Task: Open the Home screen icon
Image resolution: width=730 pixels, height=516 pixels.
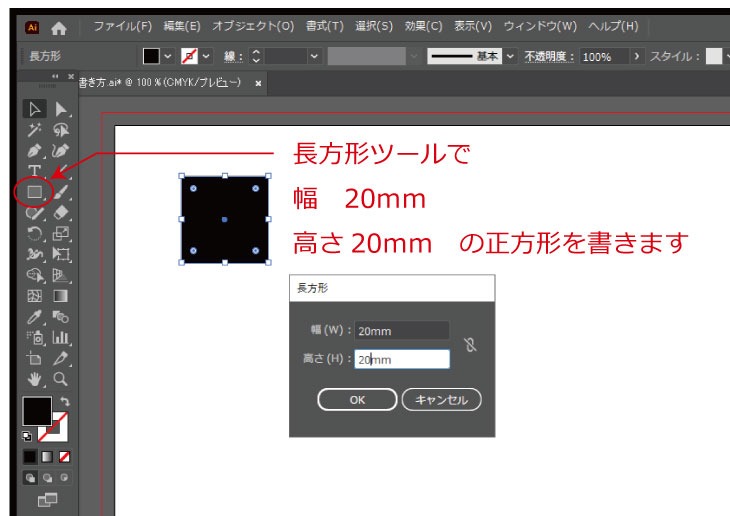Action: pyautogui.click(x=59, y=28)
